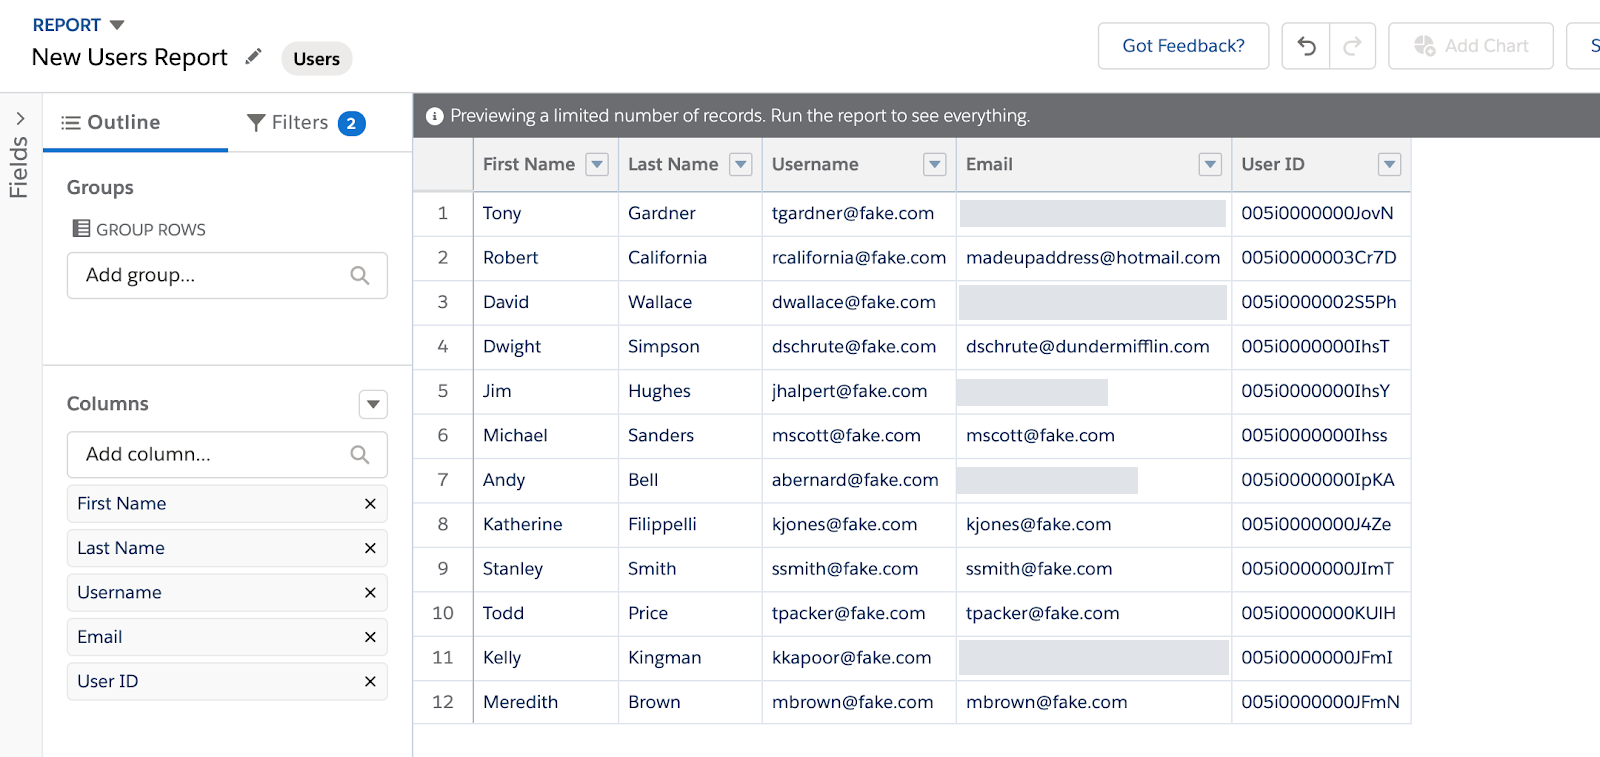Image resolution: width=1600 pixels, height=757 pixels.
Task: Switch to the Filters tab
Action: click(306, 122)
